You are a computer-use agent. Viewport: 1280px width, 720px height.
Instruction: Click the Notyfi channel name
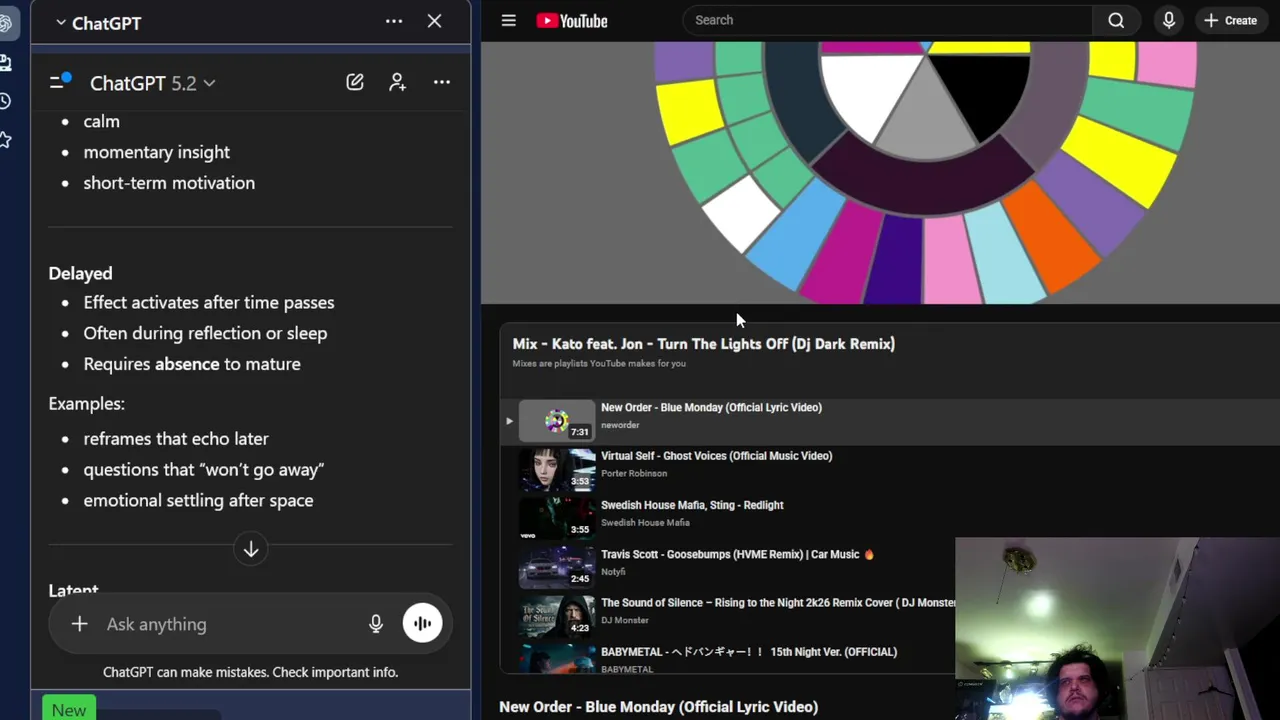pos(613,572)
